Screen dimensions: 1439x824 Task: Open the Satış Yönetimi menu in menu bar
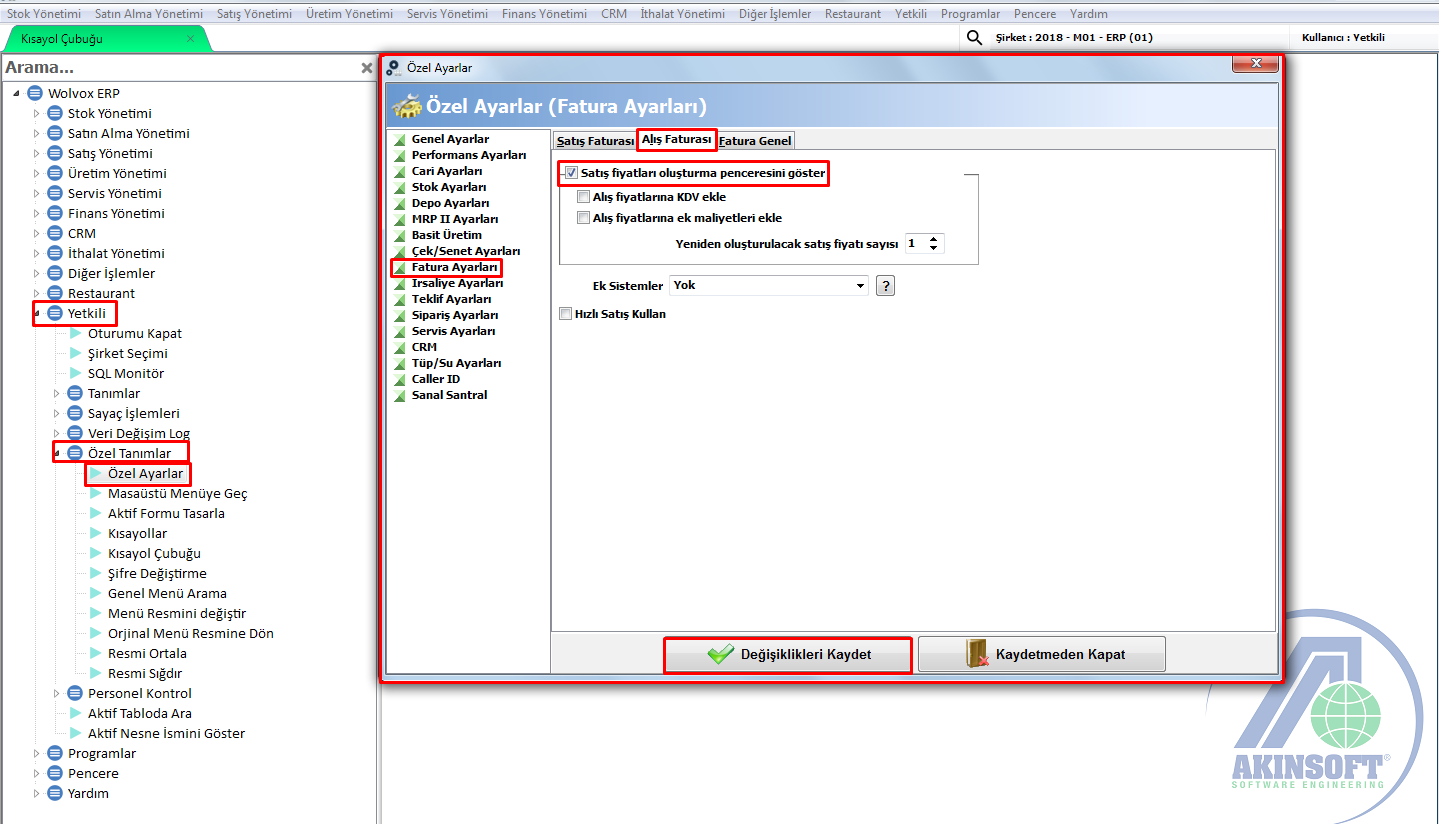coord(254,14)
